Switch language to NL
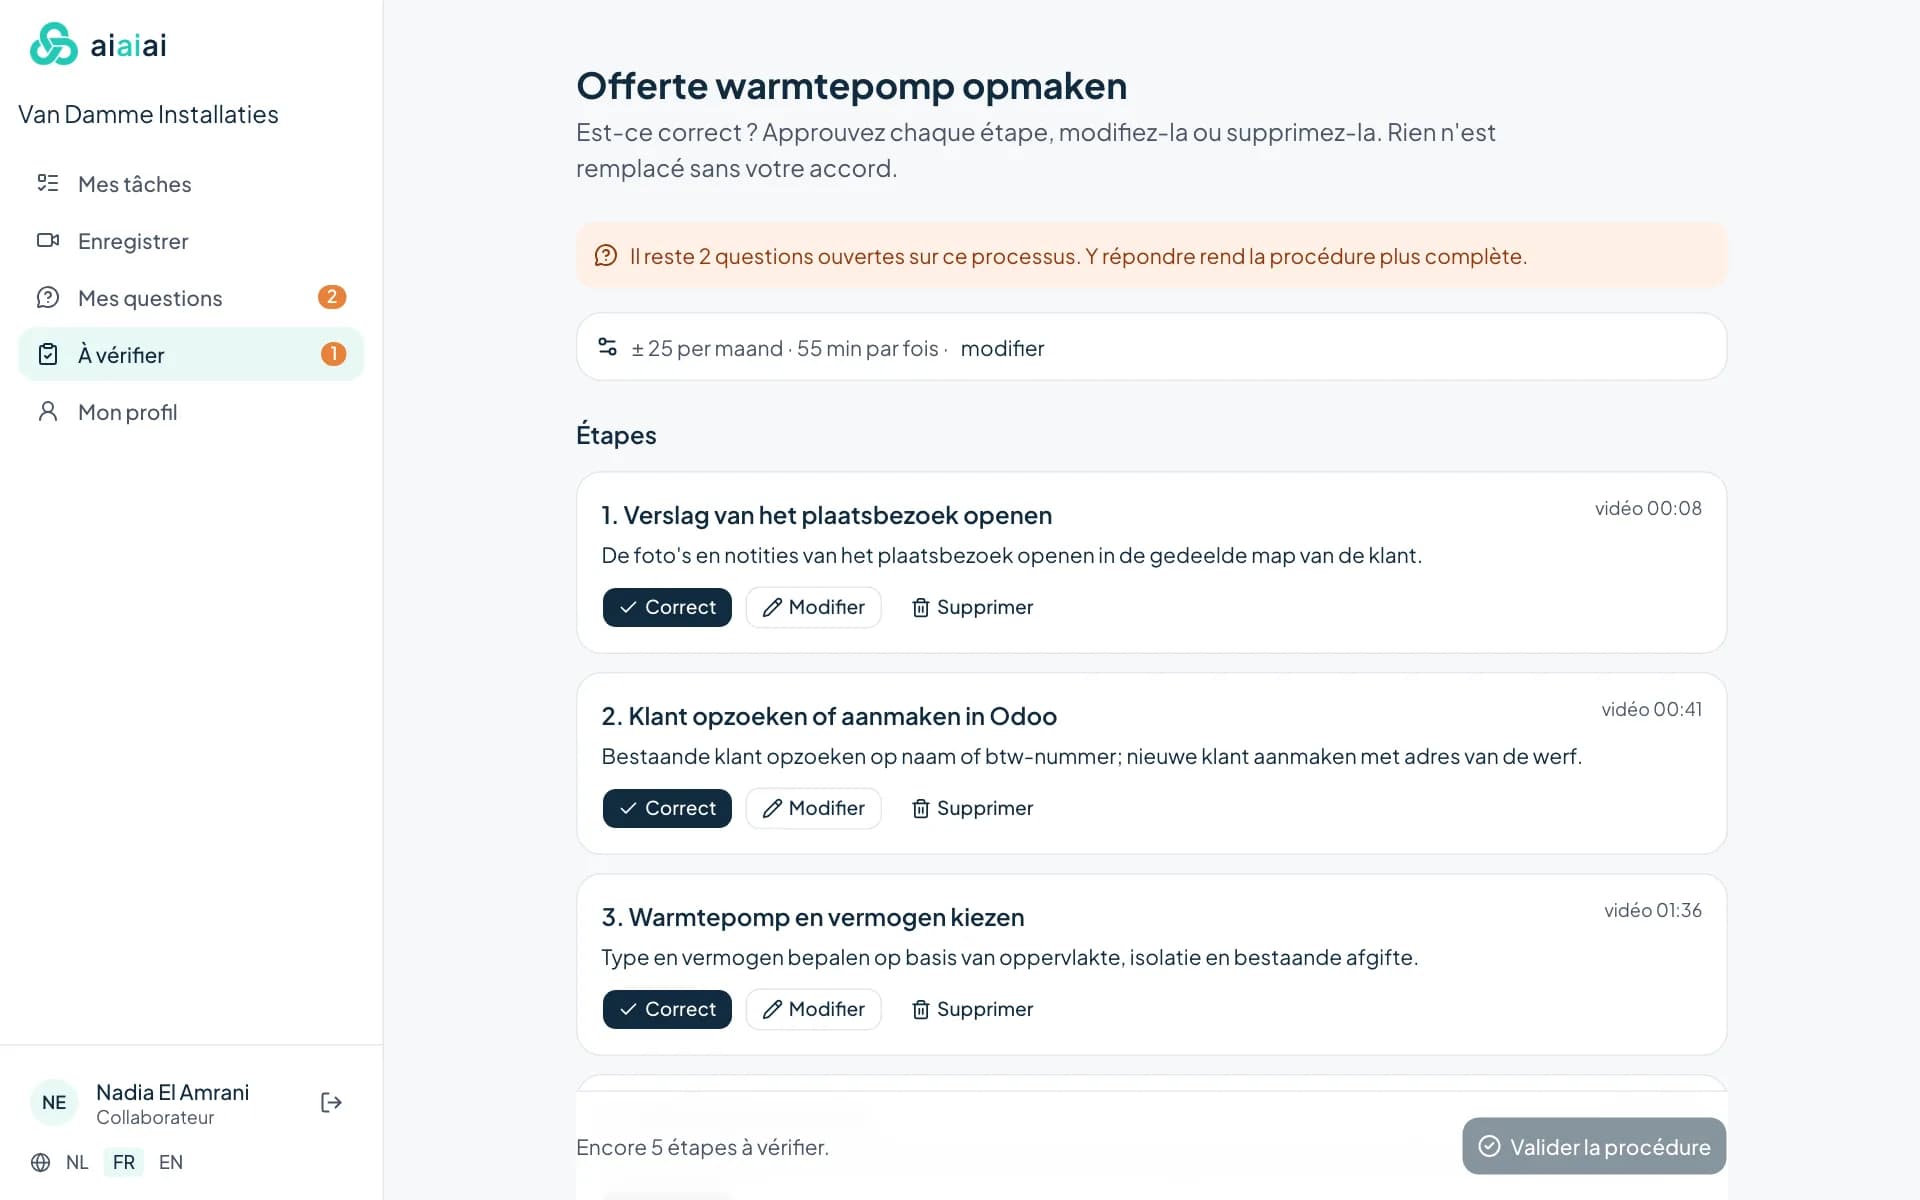 [77, 1162]
